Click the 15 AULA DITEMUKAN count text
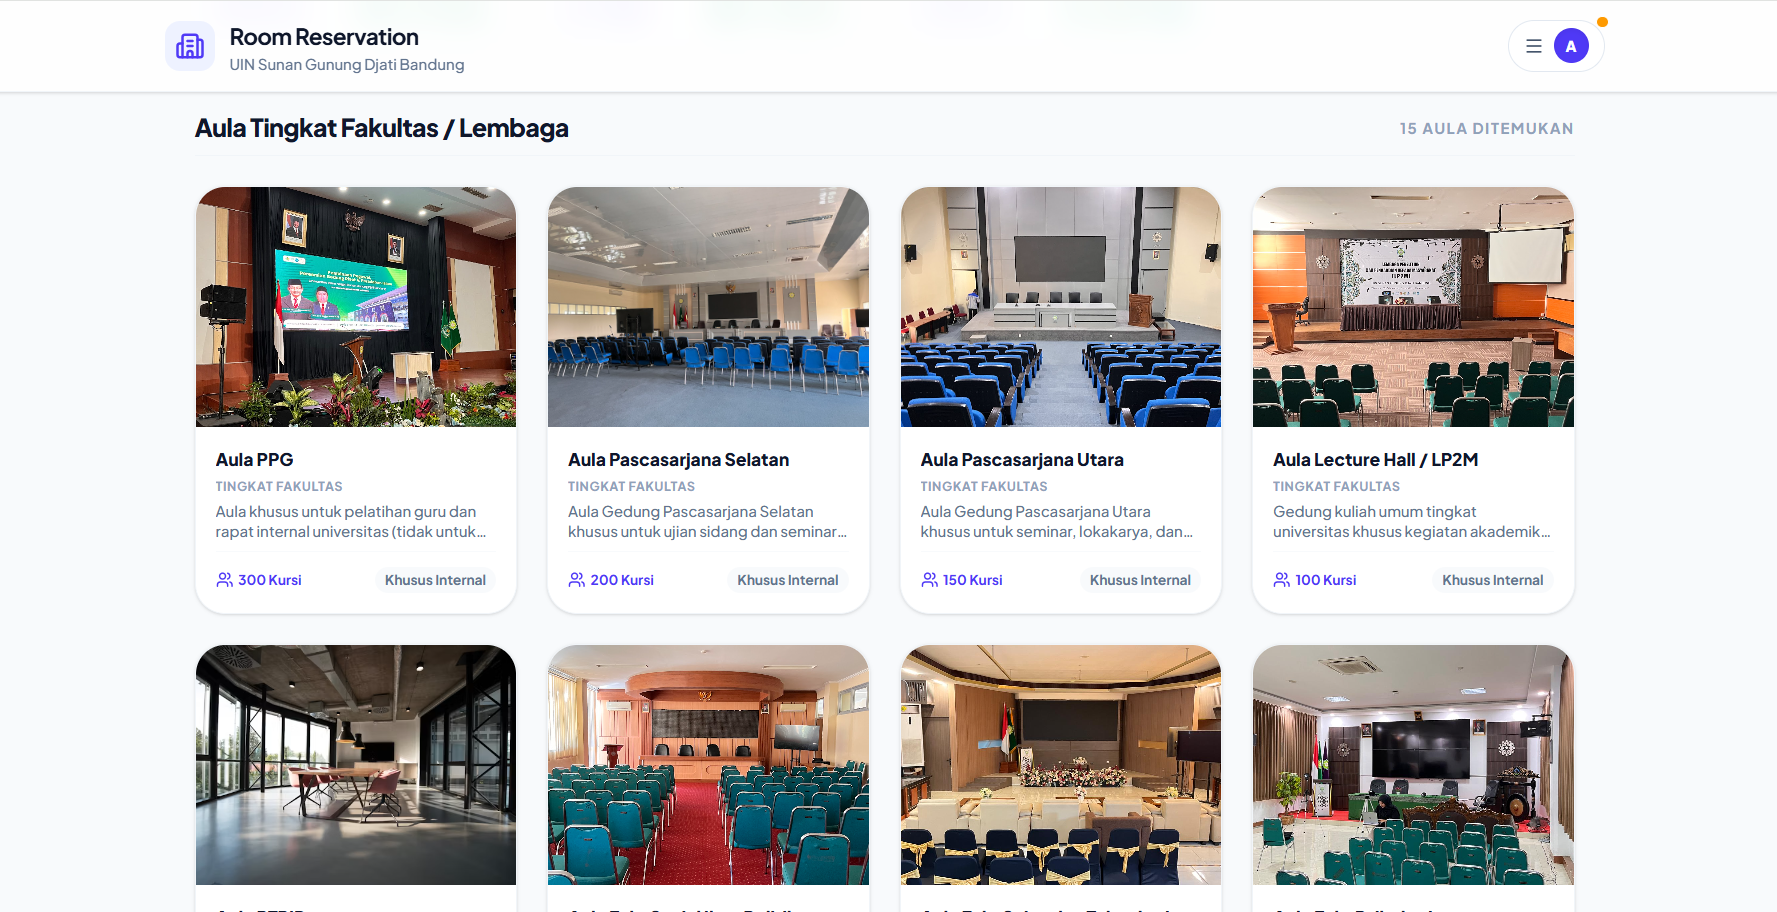1777x912 pixels. click(1486, 128)
